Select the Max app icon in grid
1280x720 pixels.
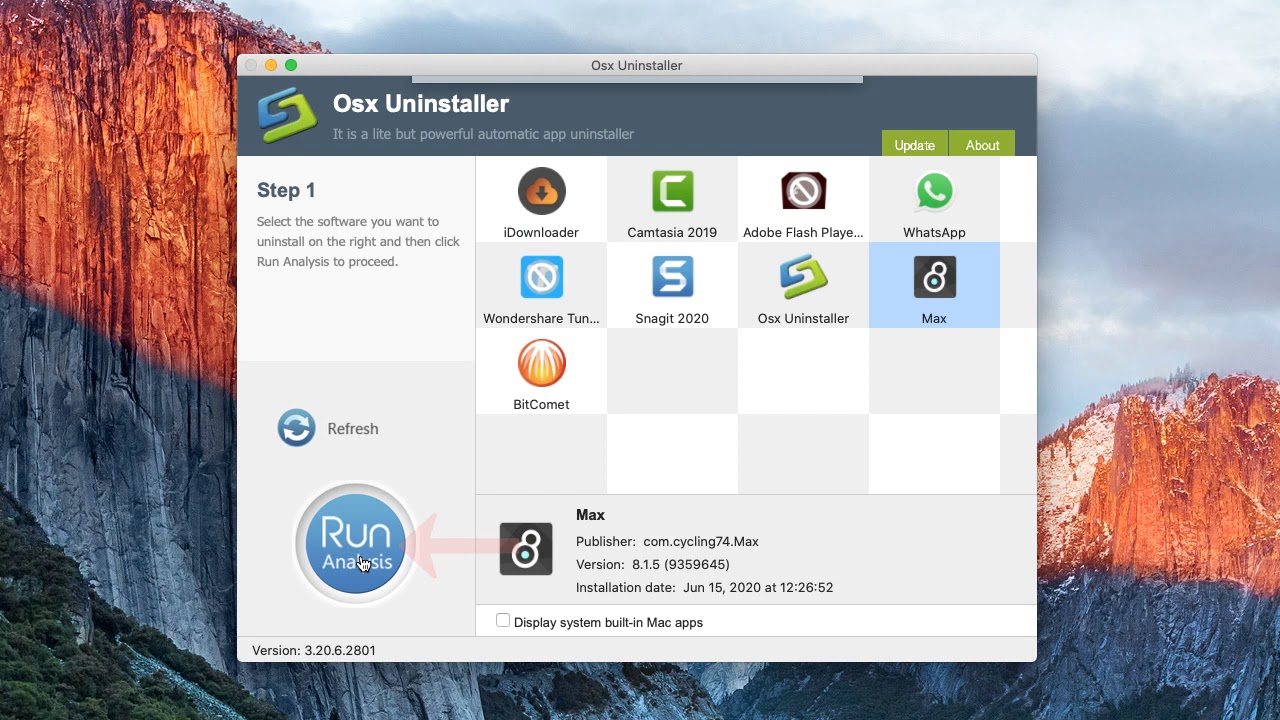(934, 277)
